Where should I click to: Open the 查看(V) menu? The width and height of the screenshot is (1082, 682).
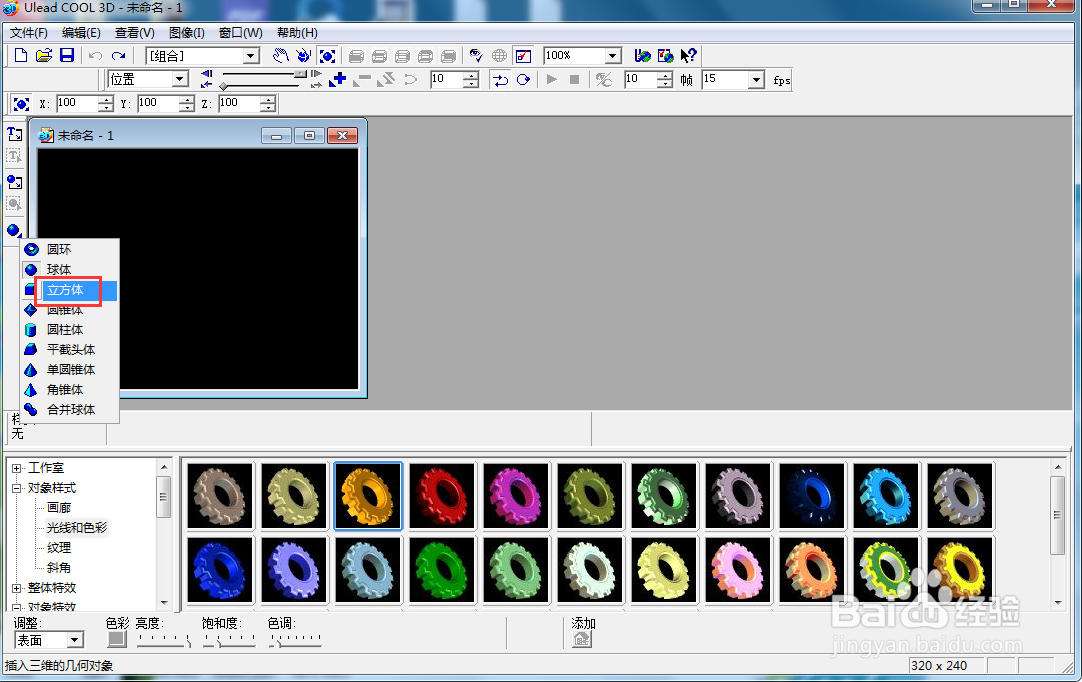click(135, 33)
